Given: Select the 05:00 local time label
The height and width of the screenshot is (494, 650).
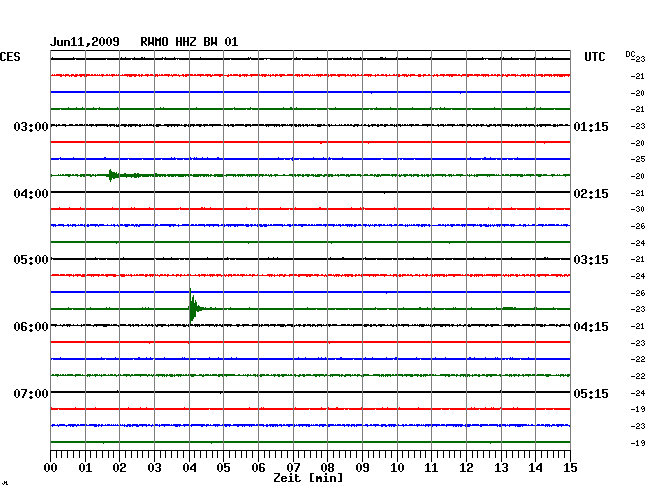Looking at the screenshot, I should coord(31,260).
